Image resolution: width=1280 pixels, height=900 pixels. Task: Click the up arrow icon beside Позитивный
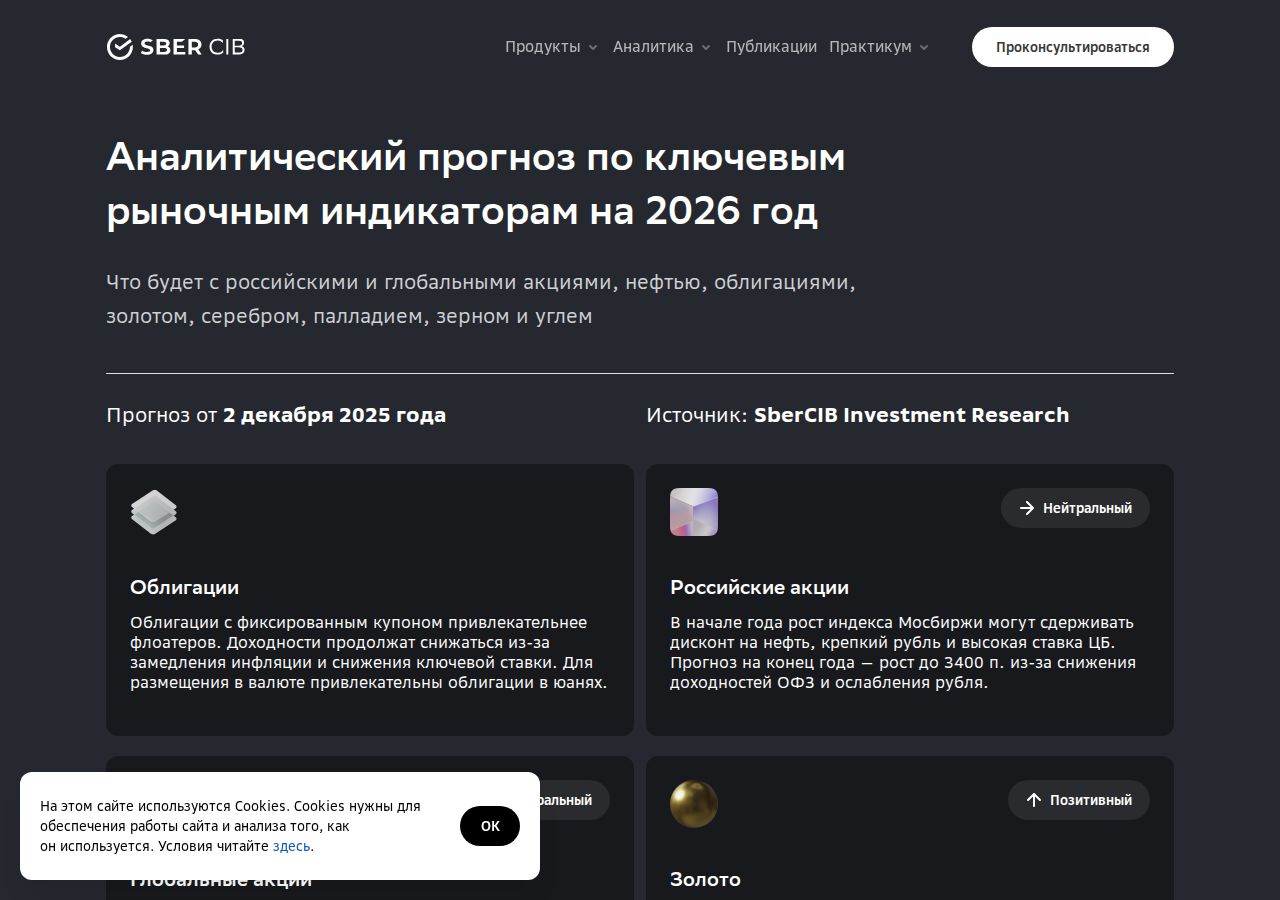(1034, 800)
